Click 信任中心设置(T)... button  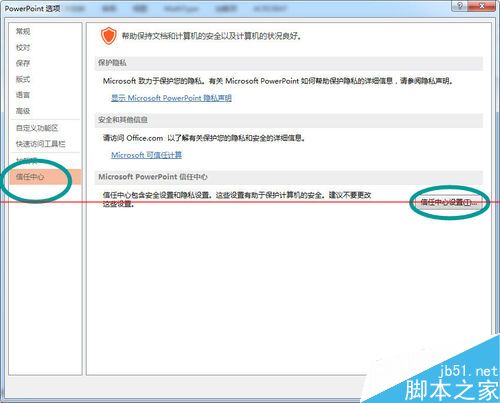(448, 202)
